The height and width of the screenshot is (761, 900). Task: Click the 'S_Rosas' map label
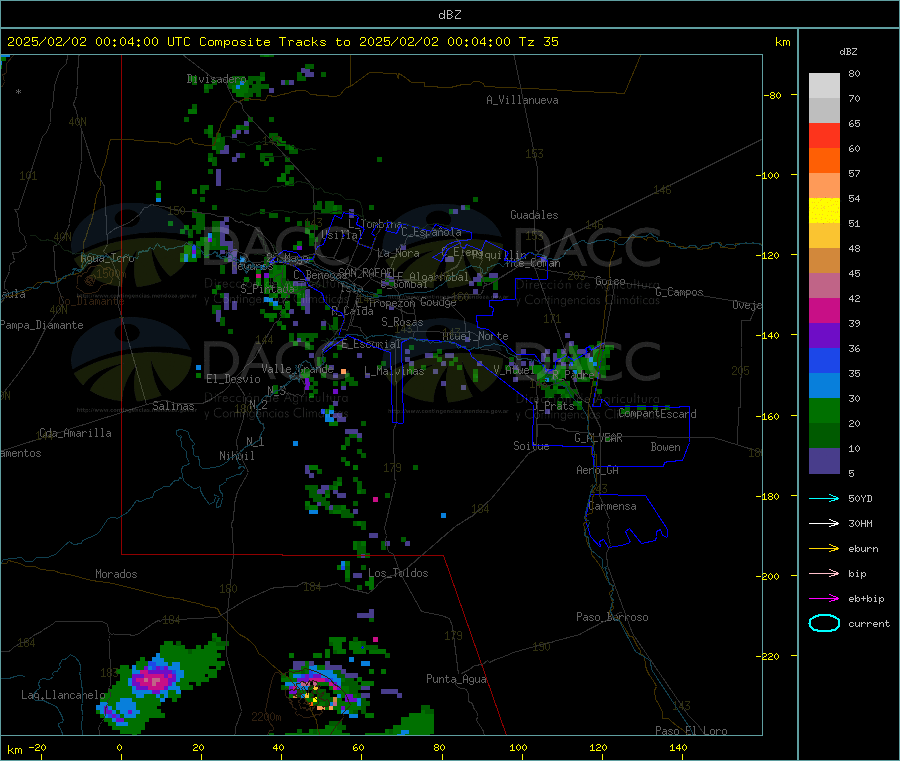(x=402, y=322)
